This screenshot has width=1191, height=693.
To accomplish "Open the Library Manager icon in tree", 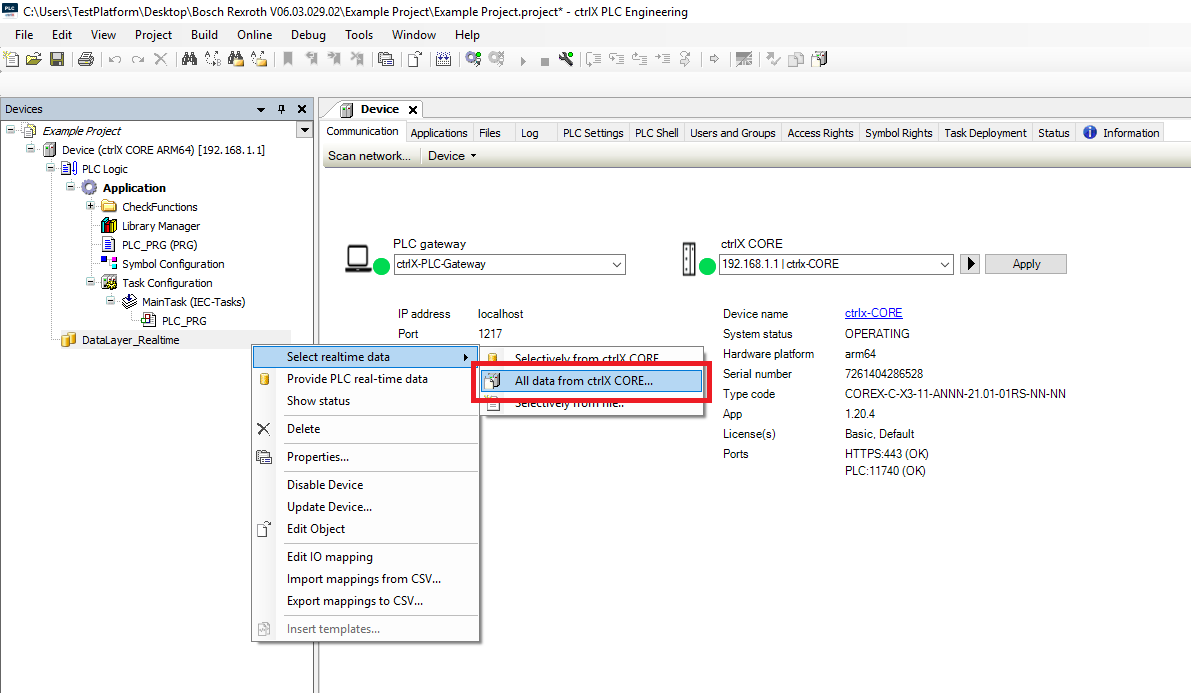I will [x=109, y=226].
